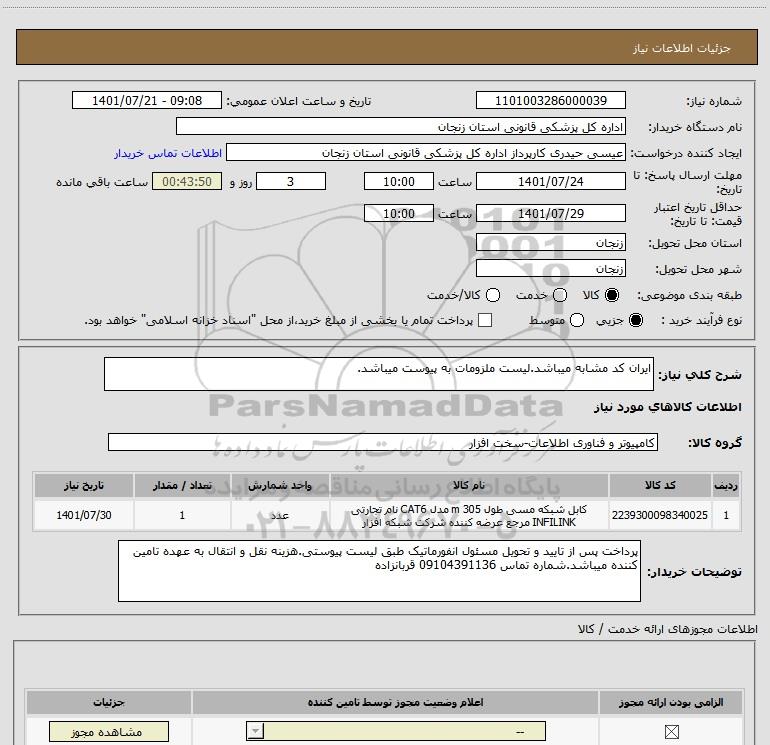Click the شهر محل تحویل field

pos(550,268)
